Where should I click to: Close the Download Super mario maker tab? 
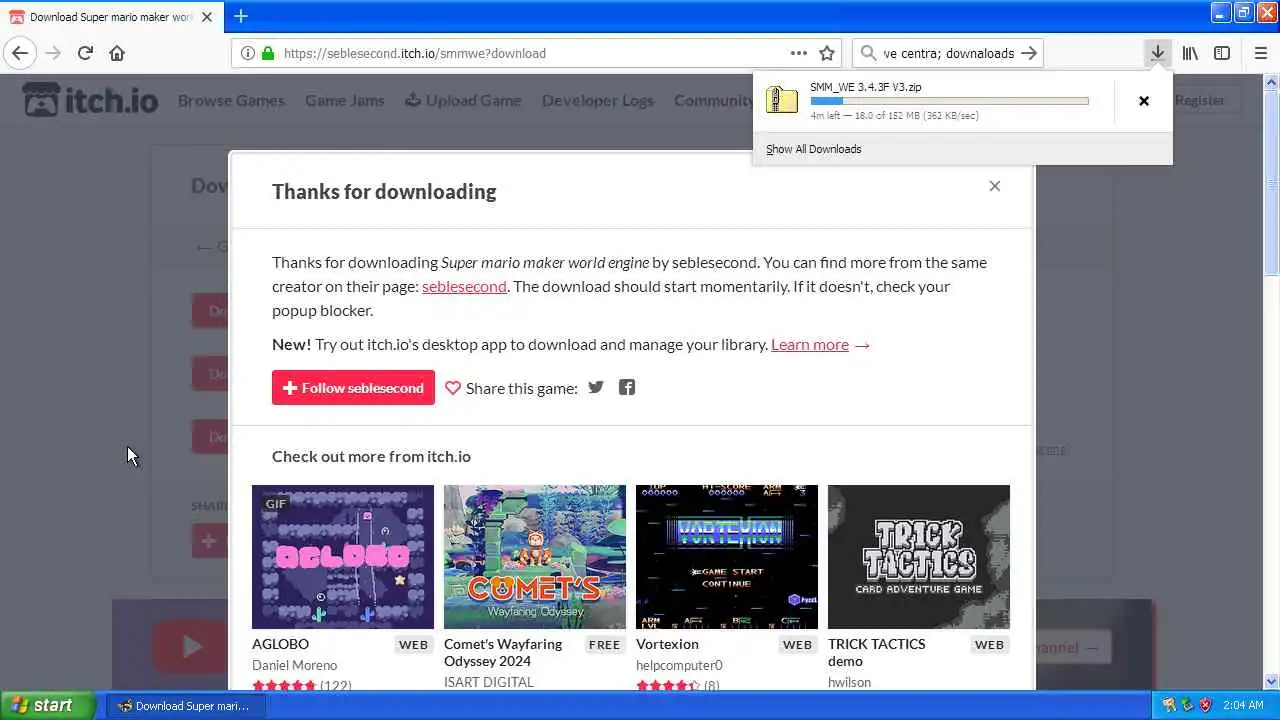point(209,17)
